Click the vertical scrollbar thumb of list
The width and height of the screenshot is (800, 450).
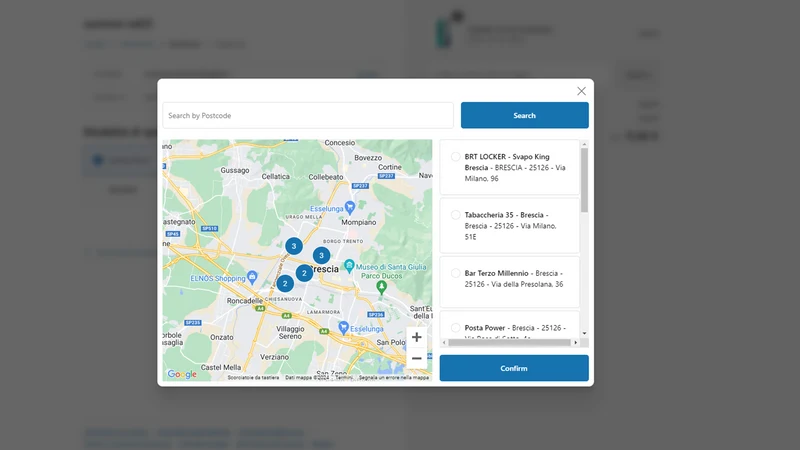coord(584,180)
